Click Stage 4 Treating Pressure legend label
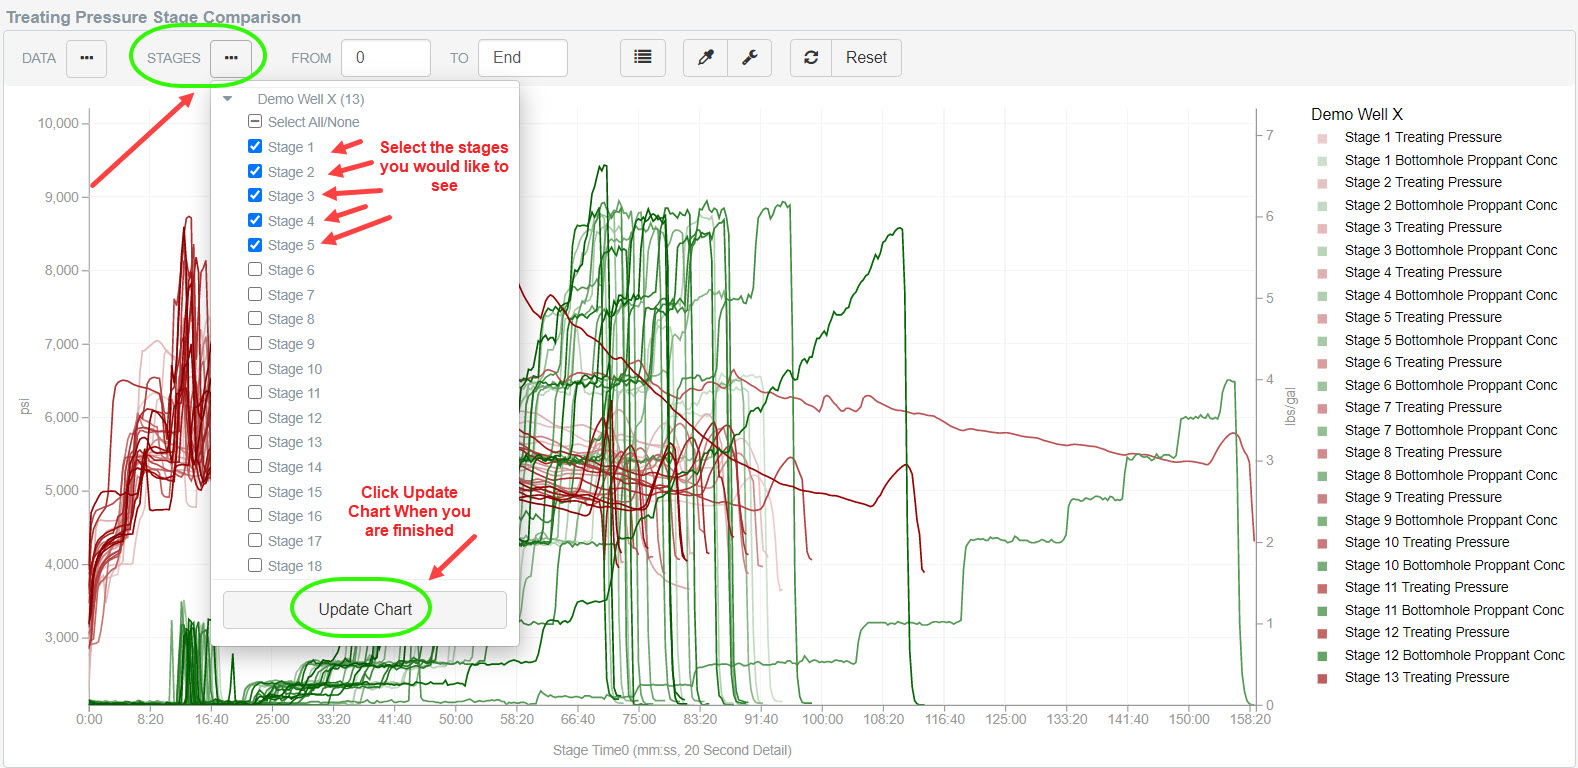 (1423, 272)
